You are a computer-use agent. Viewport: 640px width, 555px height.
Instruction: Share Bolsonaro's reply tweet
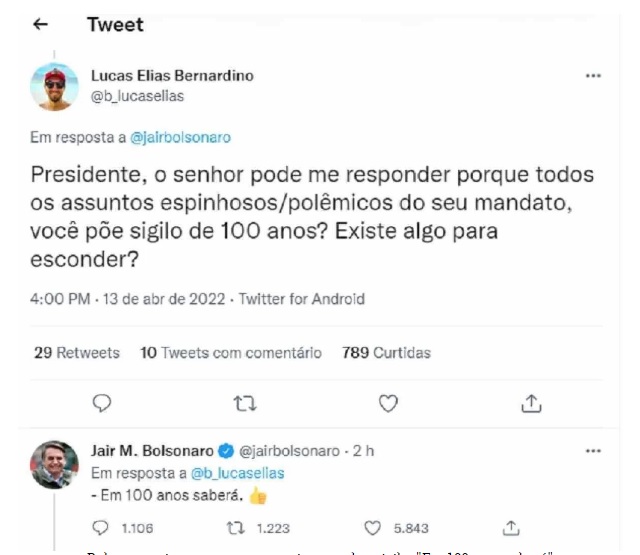(511, 527)
